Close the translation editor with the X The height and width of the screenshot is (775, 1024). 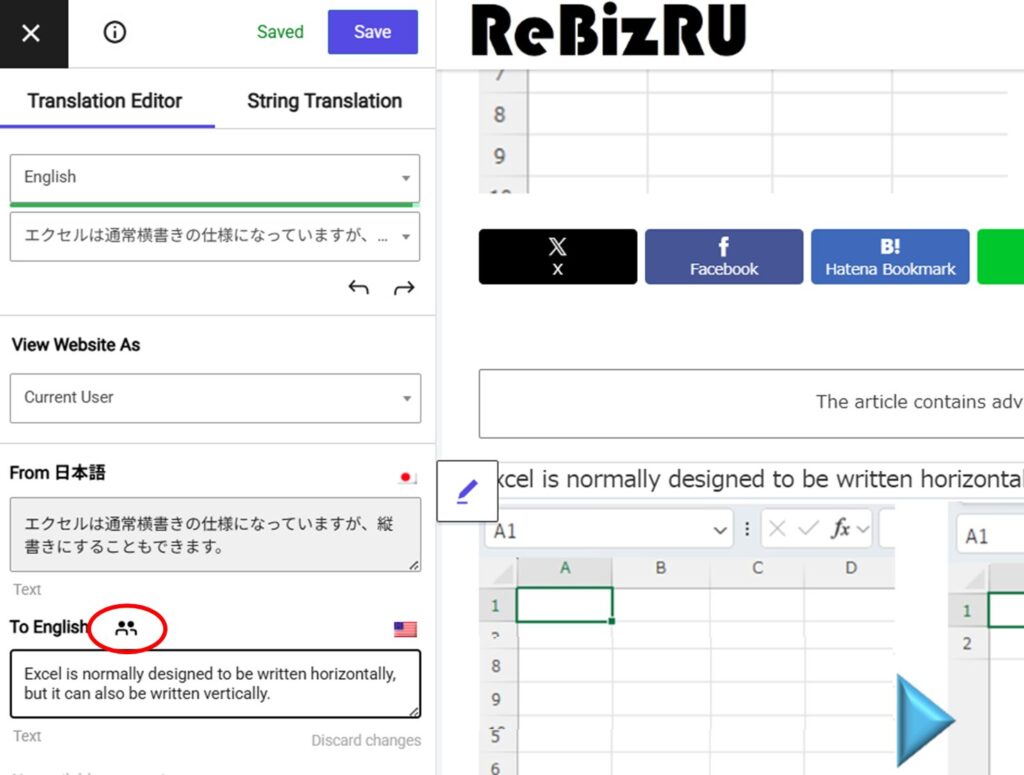point(31,33)
